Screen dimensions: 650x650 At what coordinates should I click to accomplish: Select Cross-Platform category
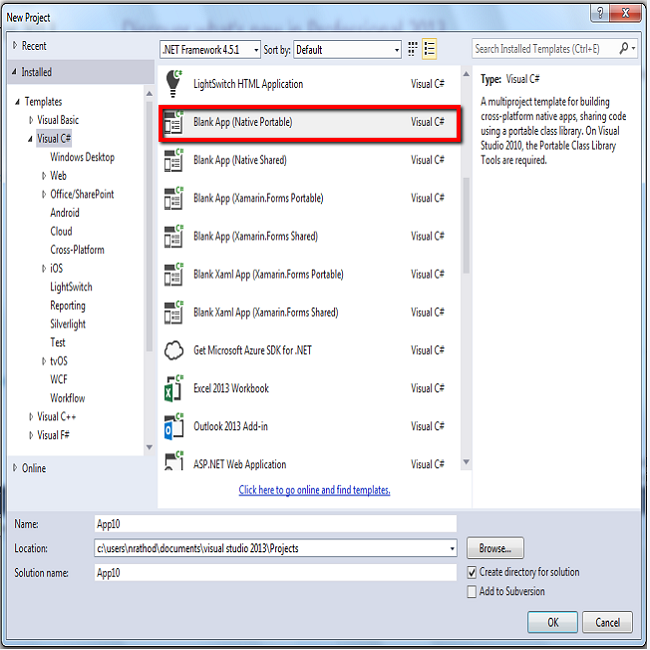pos(78,250)
